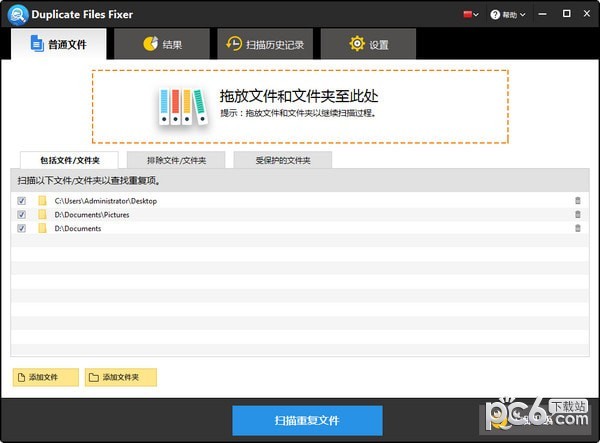The height and width of the screenshot is (443, 600).
Task: Switch to the 结果 results tab
Action: coord(161,44)
